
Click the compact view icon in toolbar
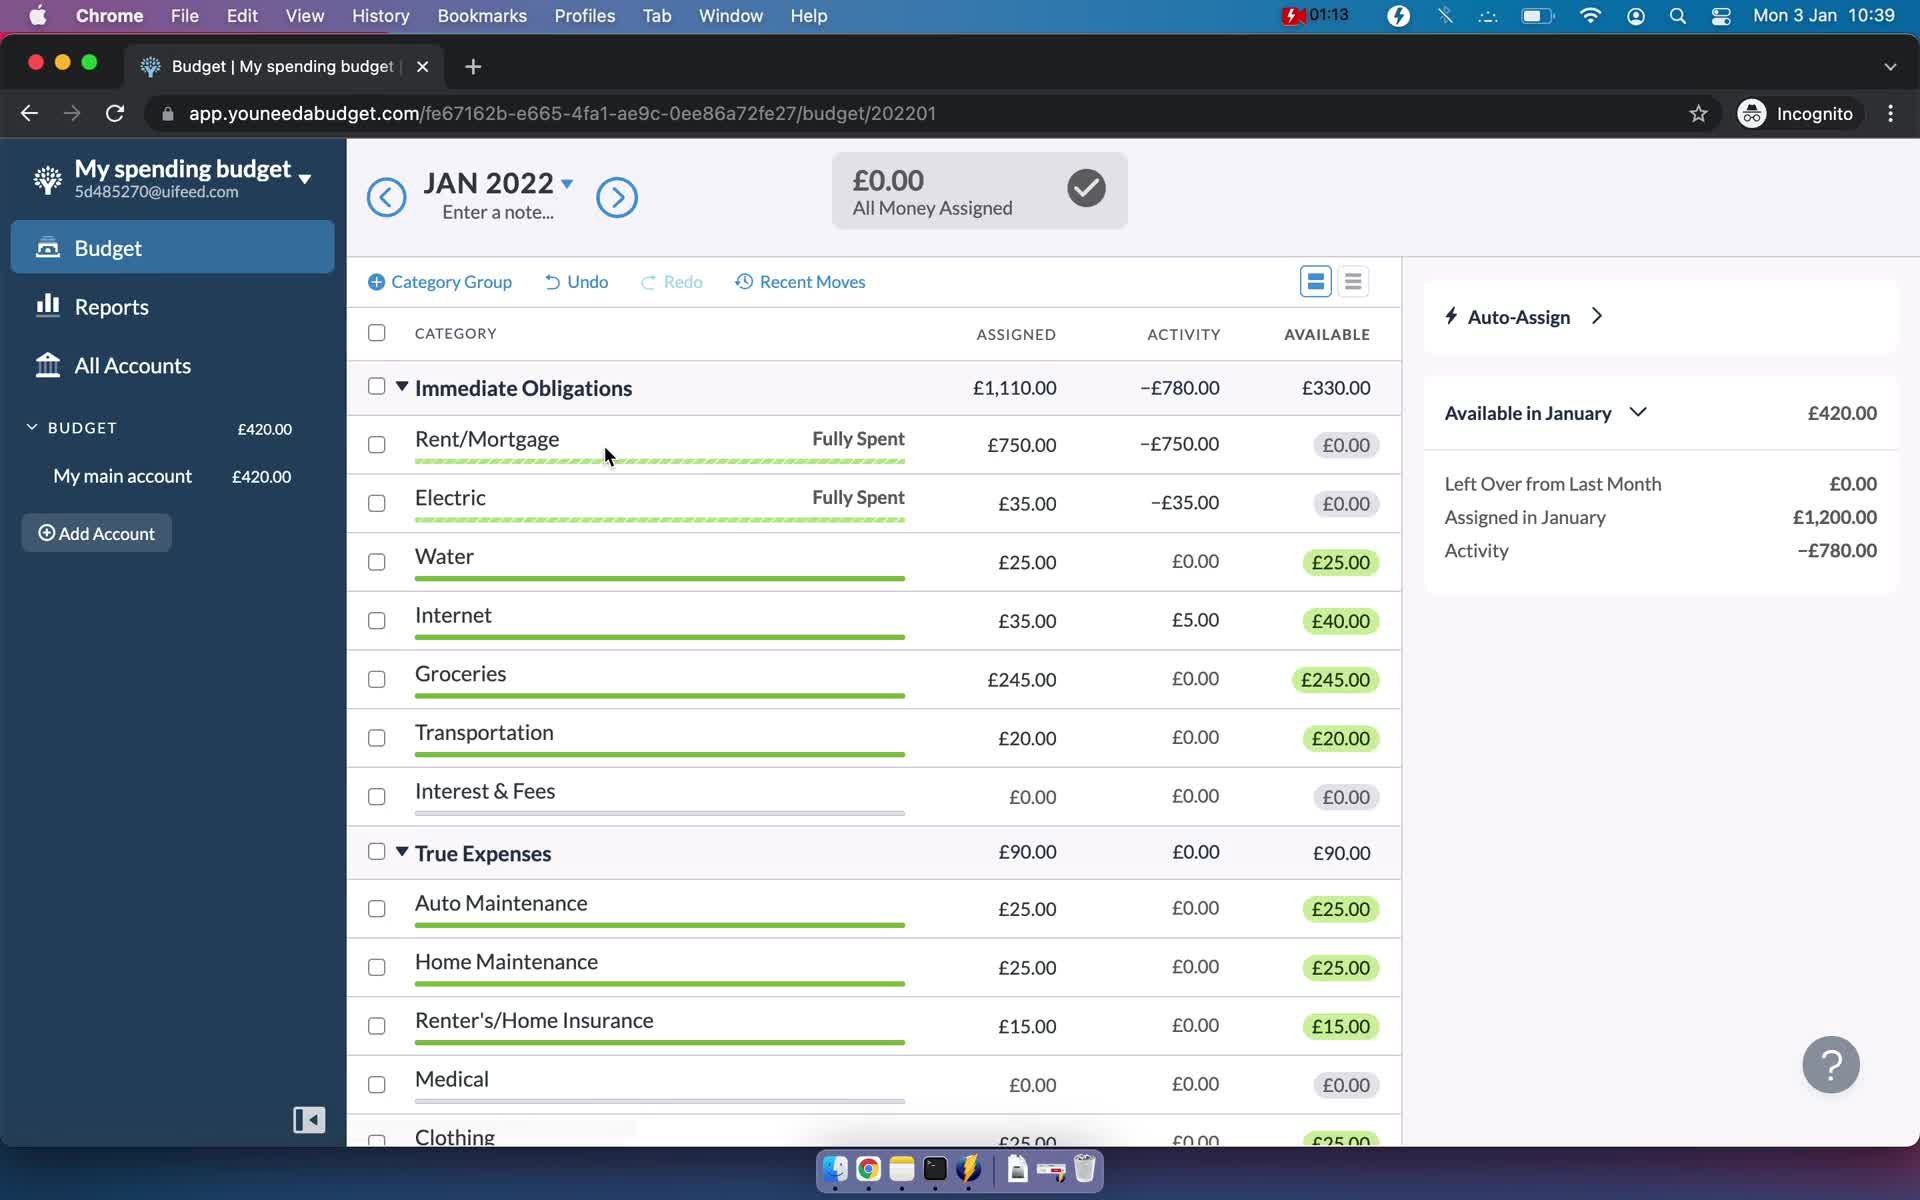coord(1353,282)
